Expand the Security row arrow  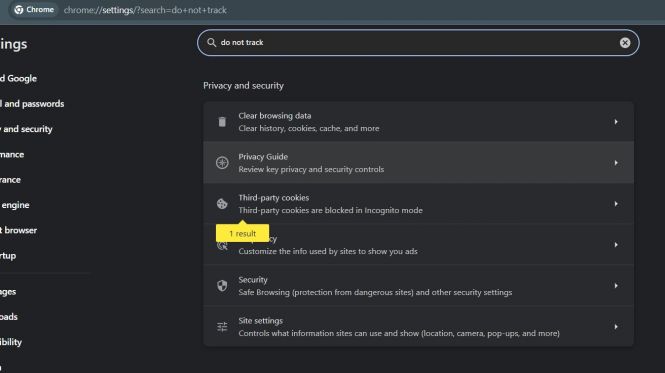pos(616,286)
